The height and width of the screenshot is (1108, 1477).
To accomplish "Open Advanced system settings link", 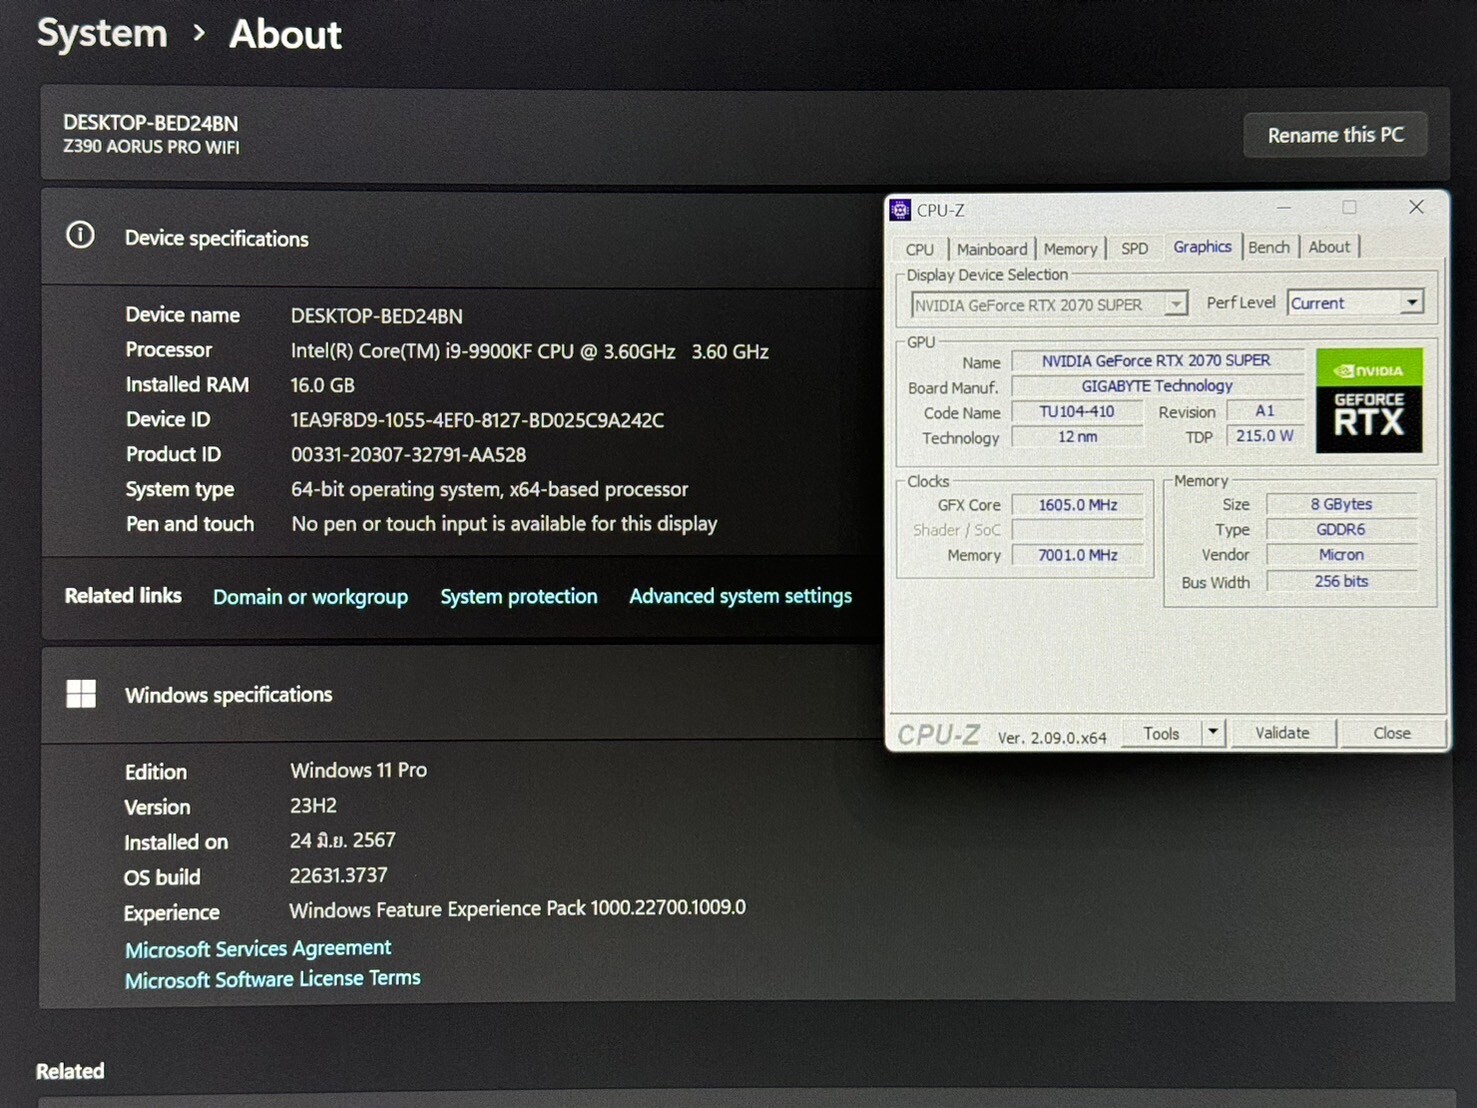I will point(740,596).
